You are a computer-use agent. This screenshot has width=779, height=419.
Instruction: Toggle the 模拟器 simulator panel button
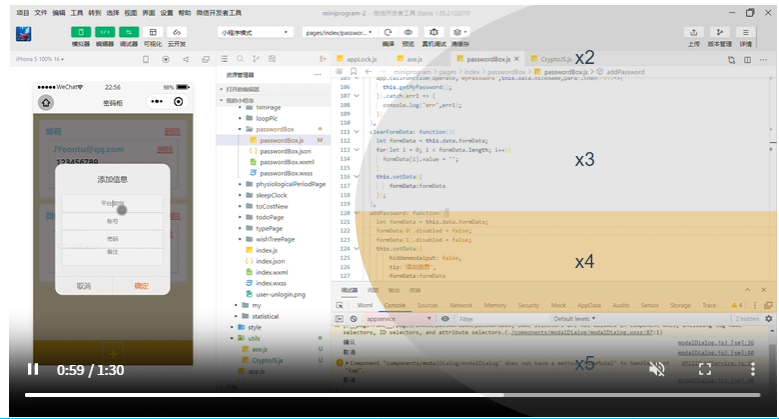[x=81, y=32]
